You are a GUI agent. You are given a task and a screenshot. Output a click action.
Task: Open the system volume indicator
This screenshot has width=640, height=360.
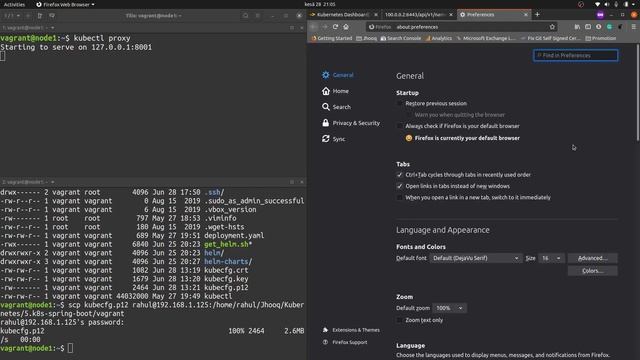(607, 4)
